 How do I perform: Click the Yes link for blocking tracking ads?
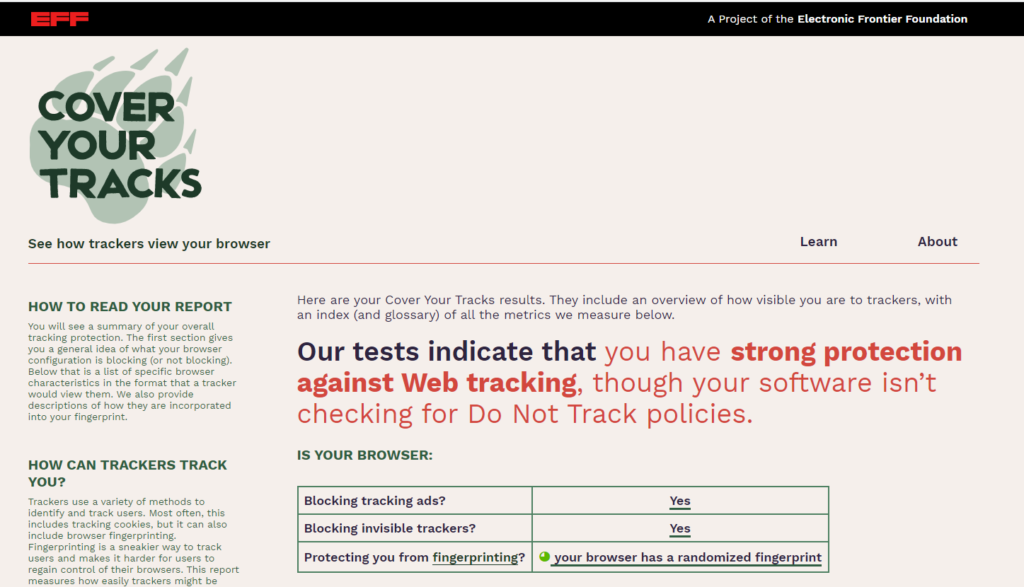680,501
